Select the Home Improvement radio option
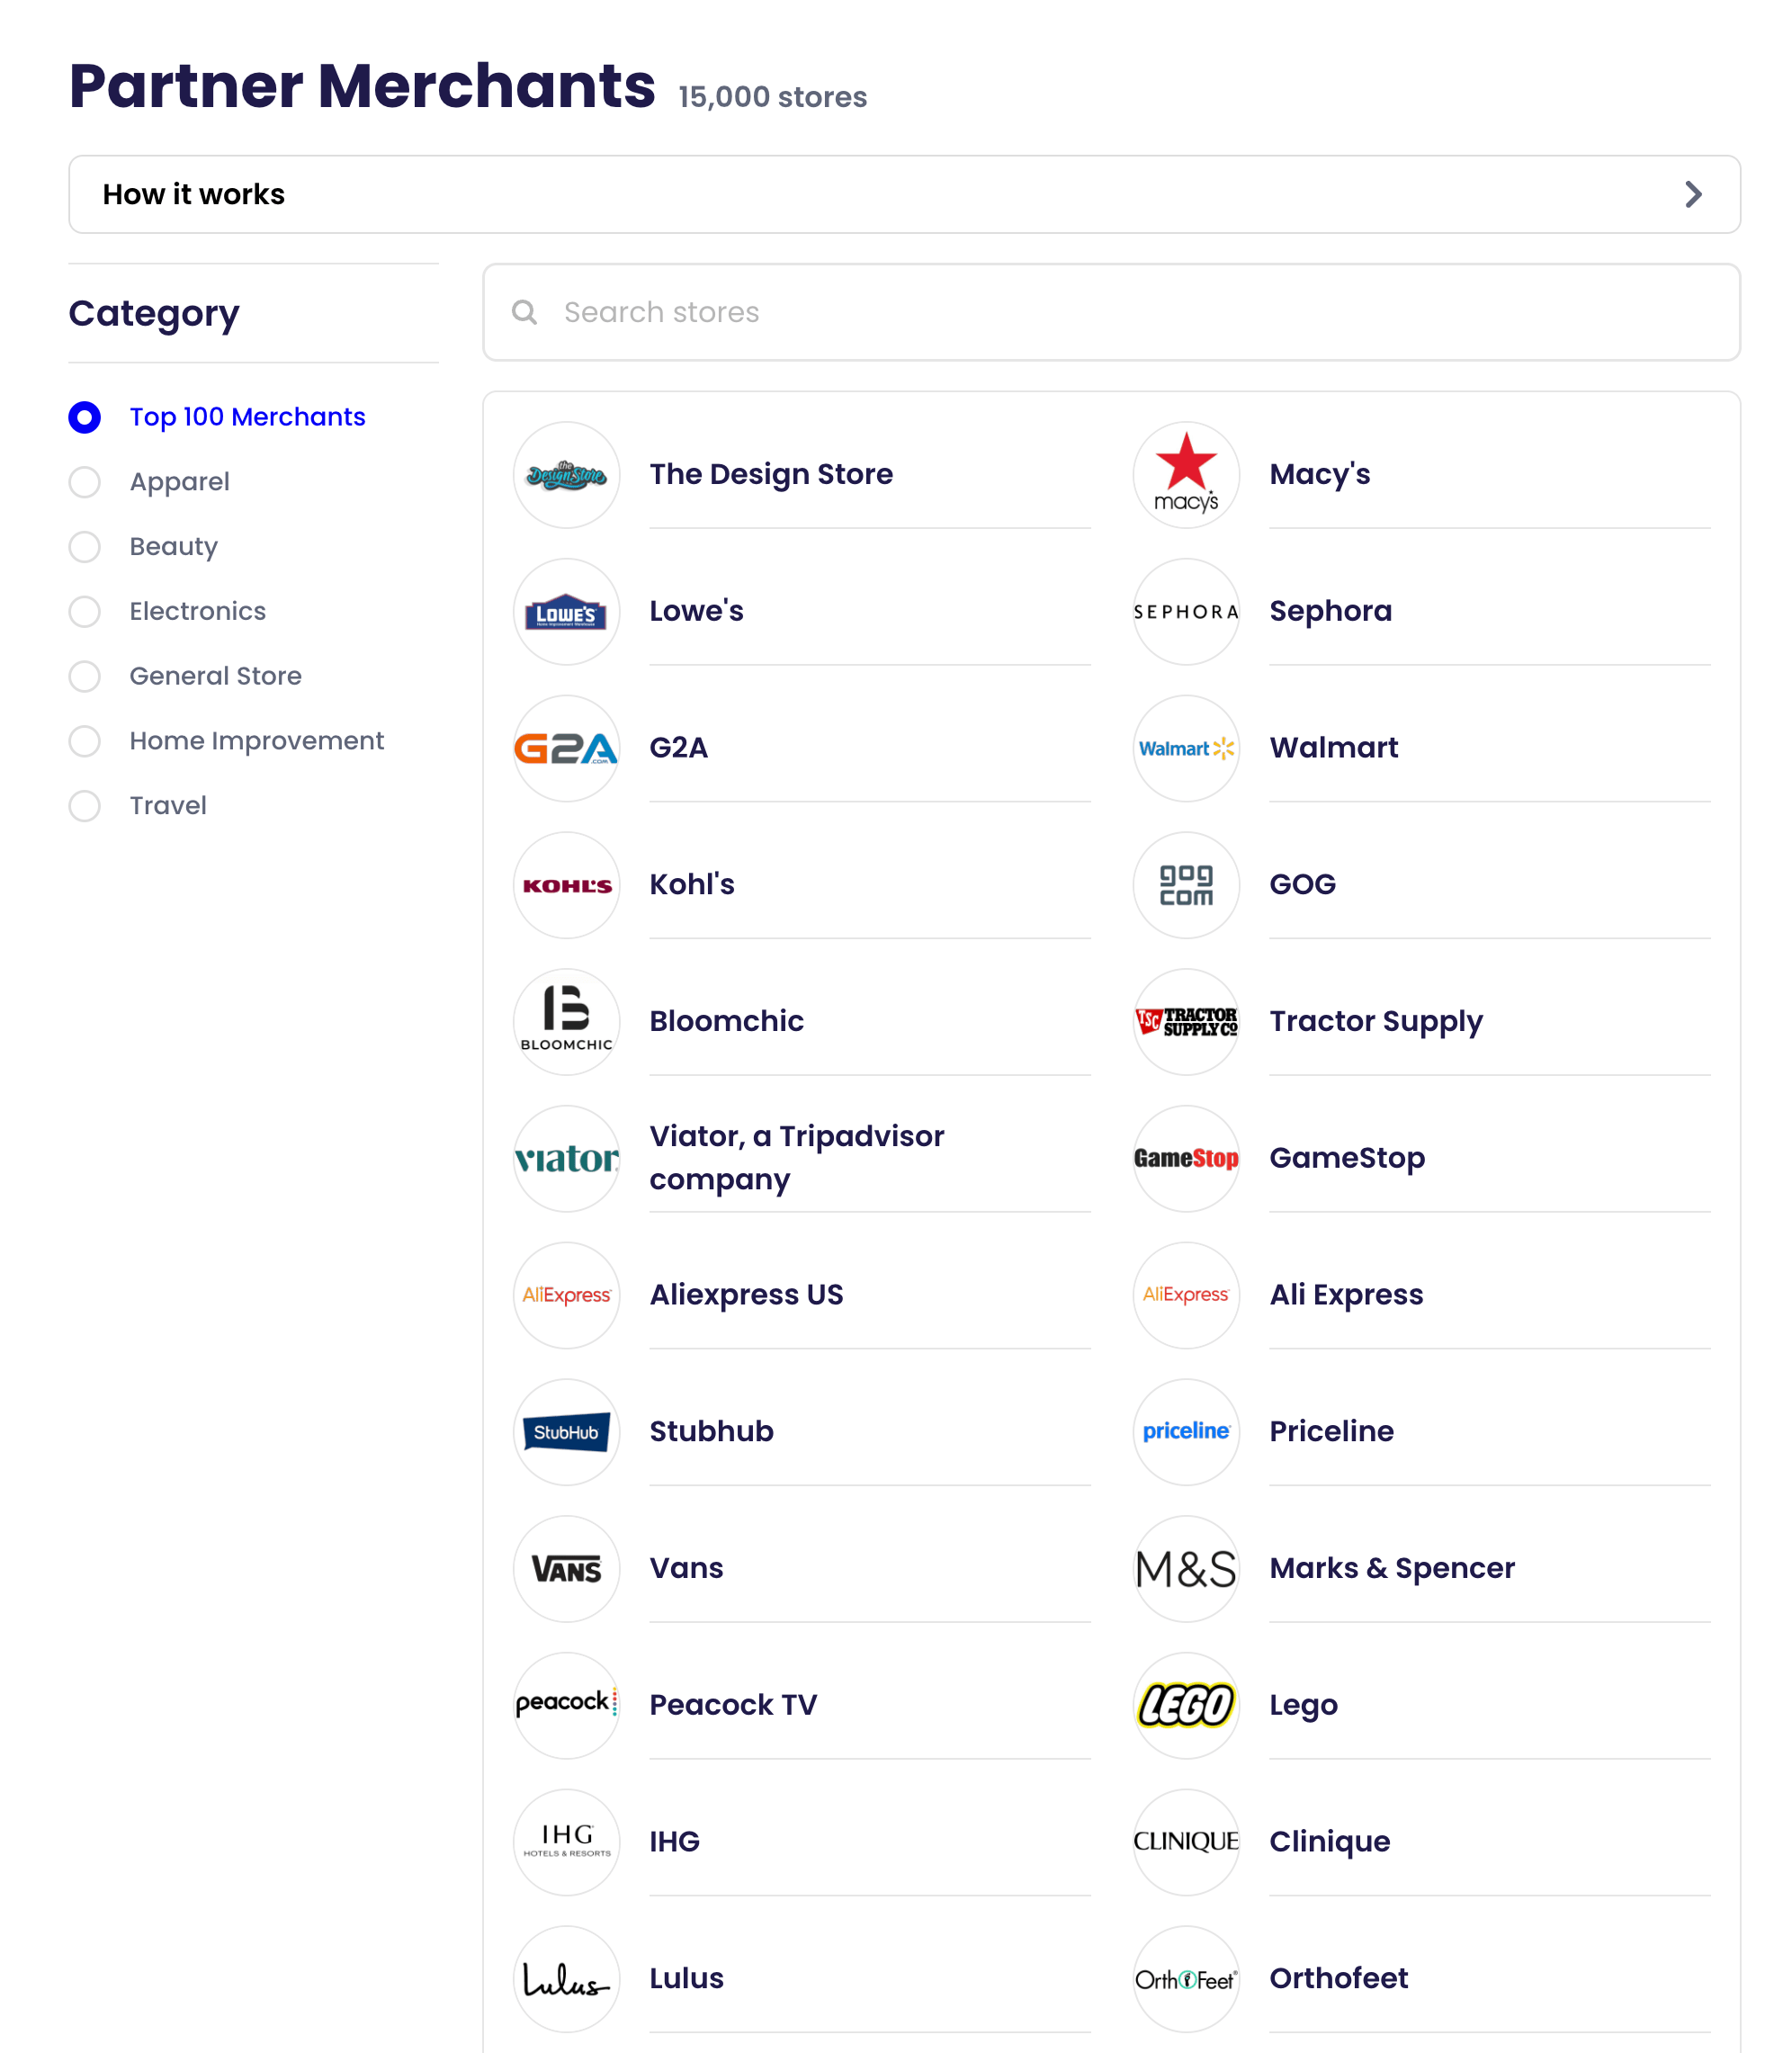Image resolution: width=1792 pixels, height=2053 pixels. (85, 741)
